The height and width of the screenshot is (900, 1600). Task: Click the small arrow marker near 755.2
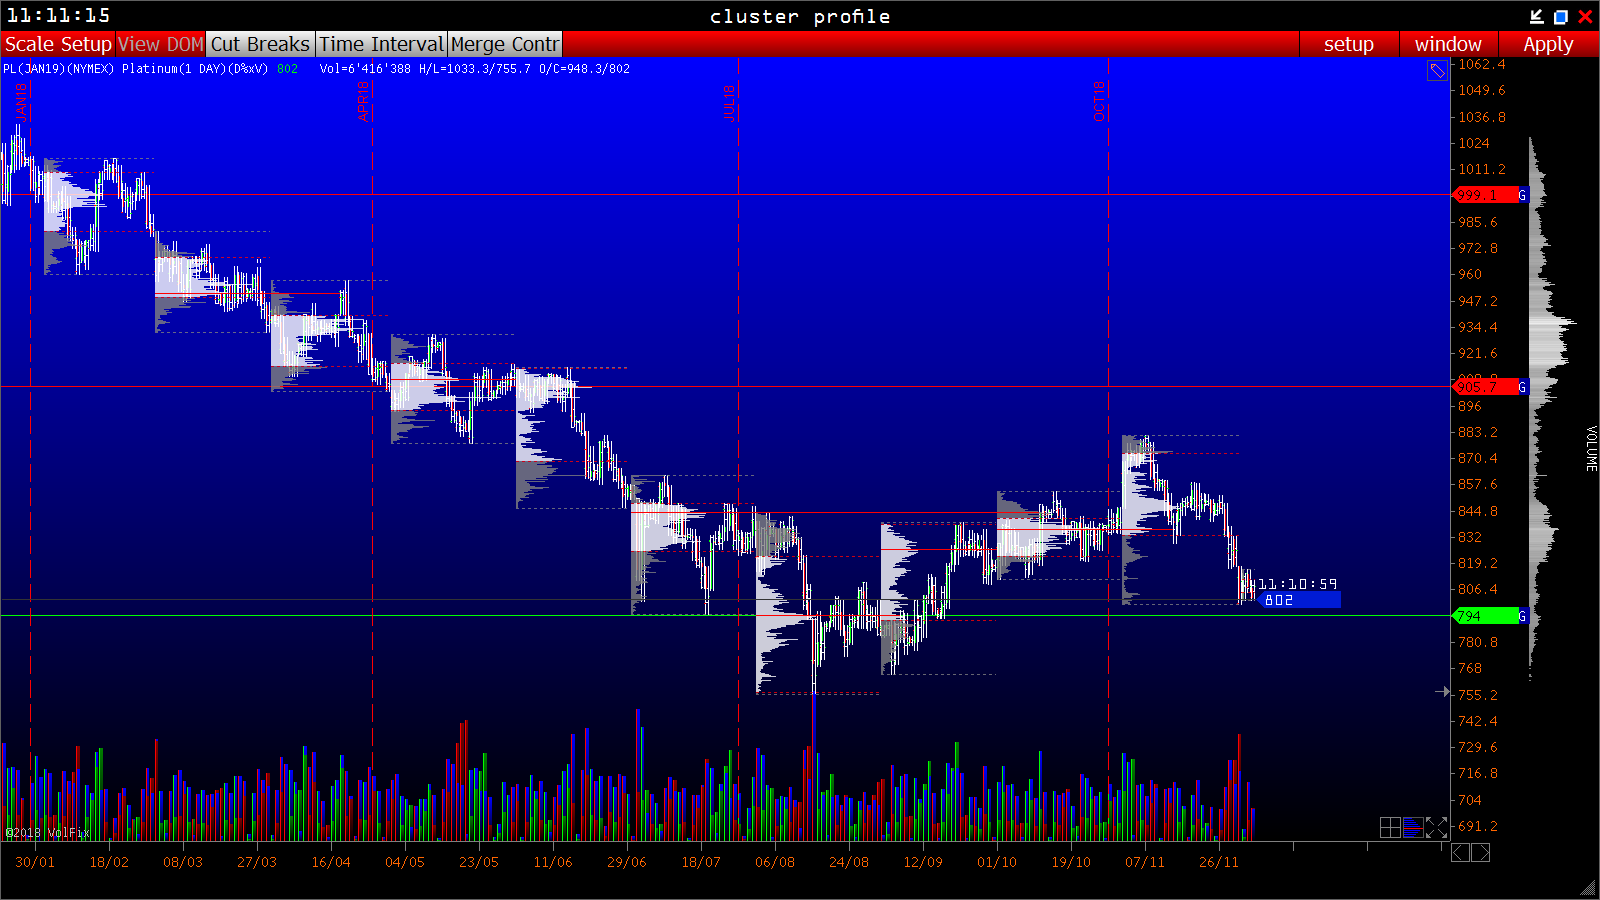1442,691
